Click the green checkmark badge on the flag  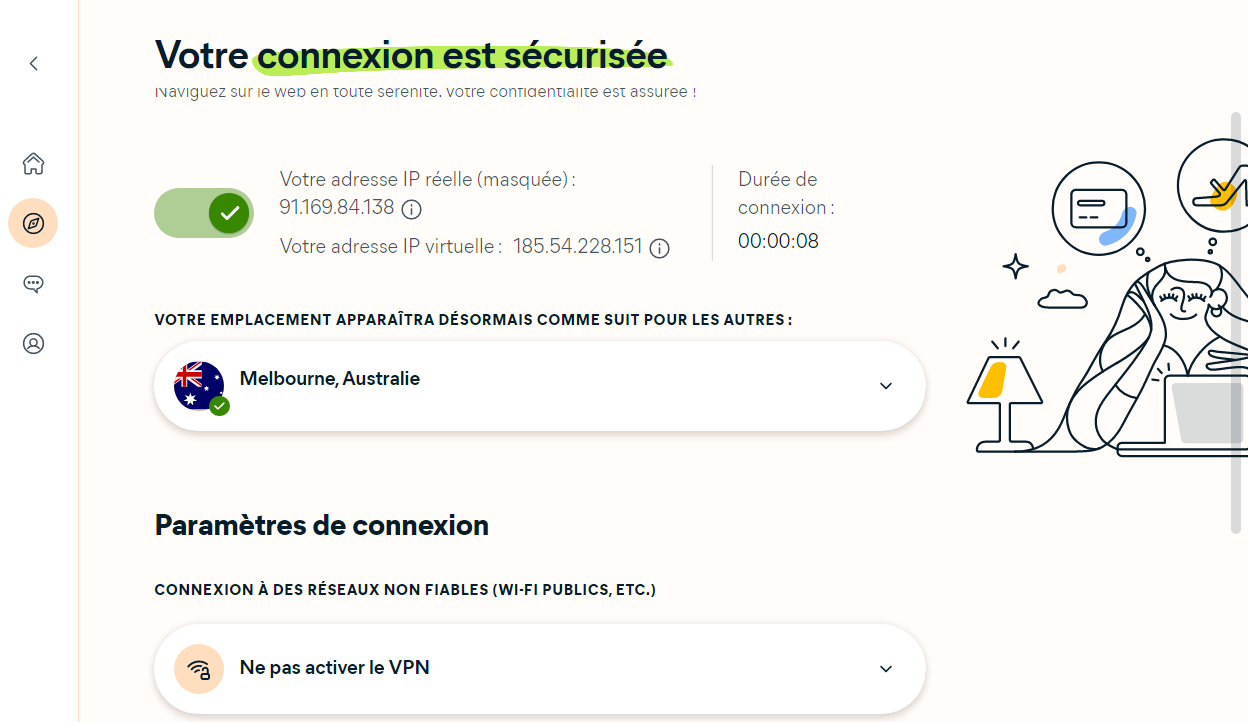tap(219, 406)
